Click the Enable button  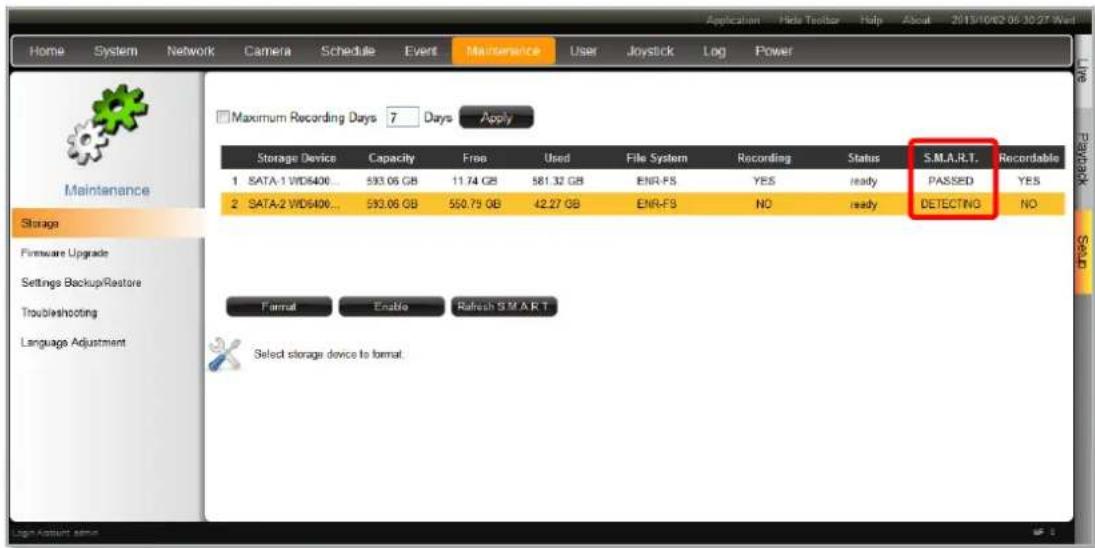(x=391, y=307)
